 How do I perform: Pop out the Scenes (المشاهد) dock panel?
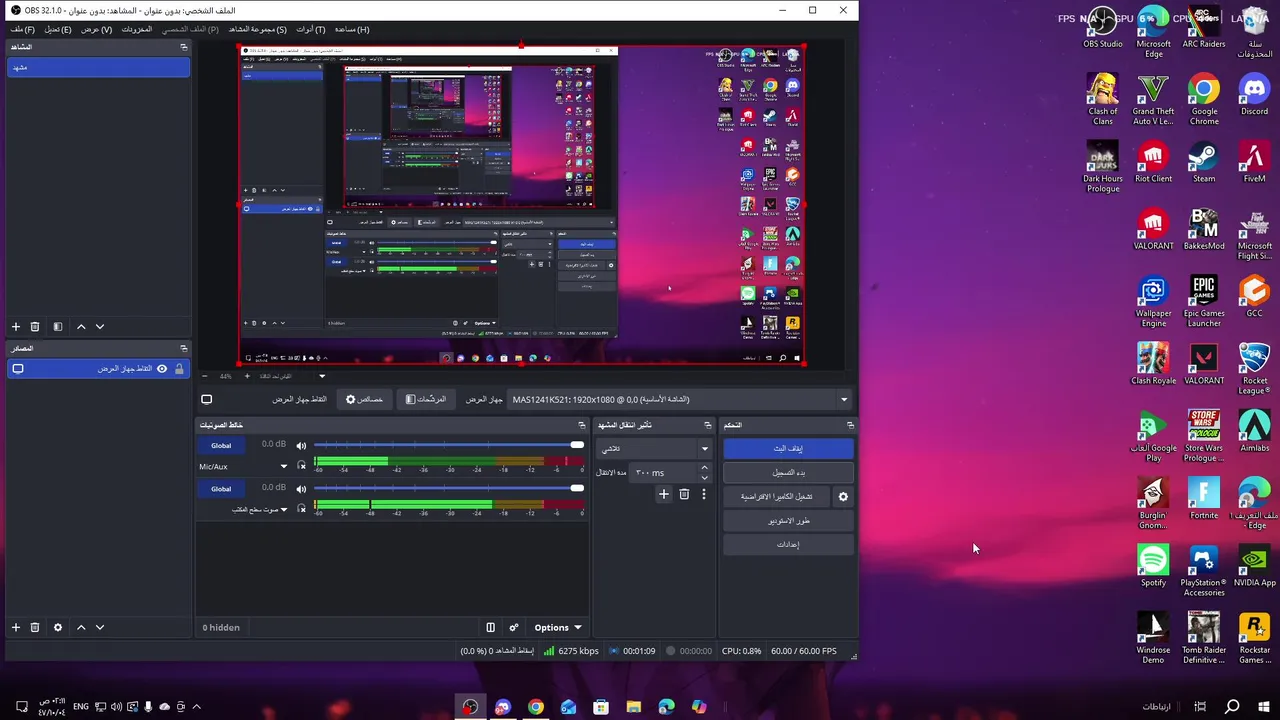coord(183,47)
